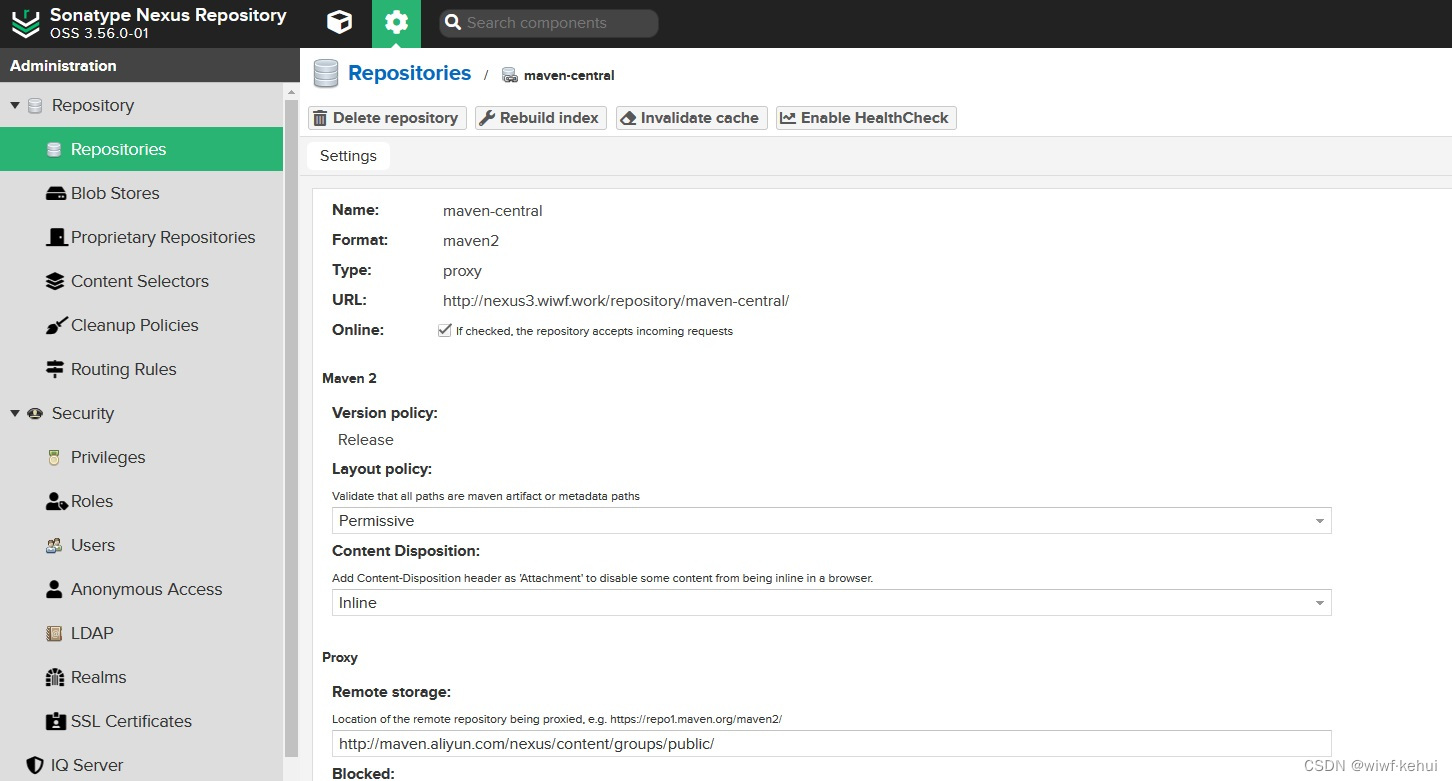Go to Roles under Security
The height and width of the screenshot is (781, 1452).
[x=142, y=501]
